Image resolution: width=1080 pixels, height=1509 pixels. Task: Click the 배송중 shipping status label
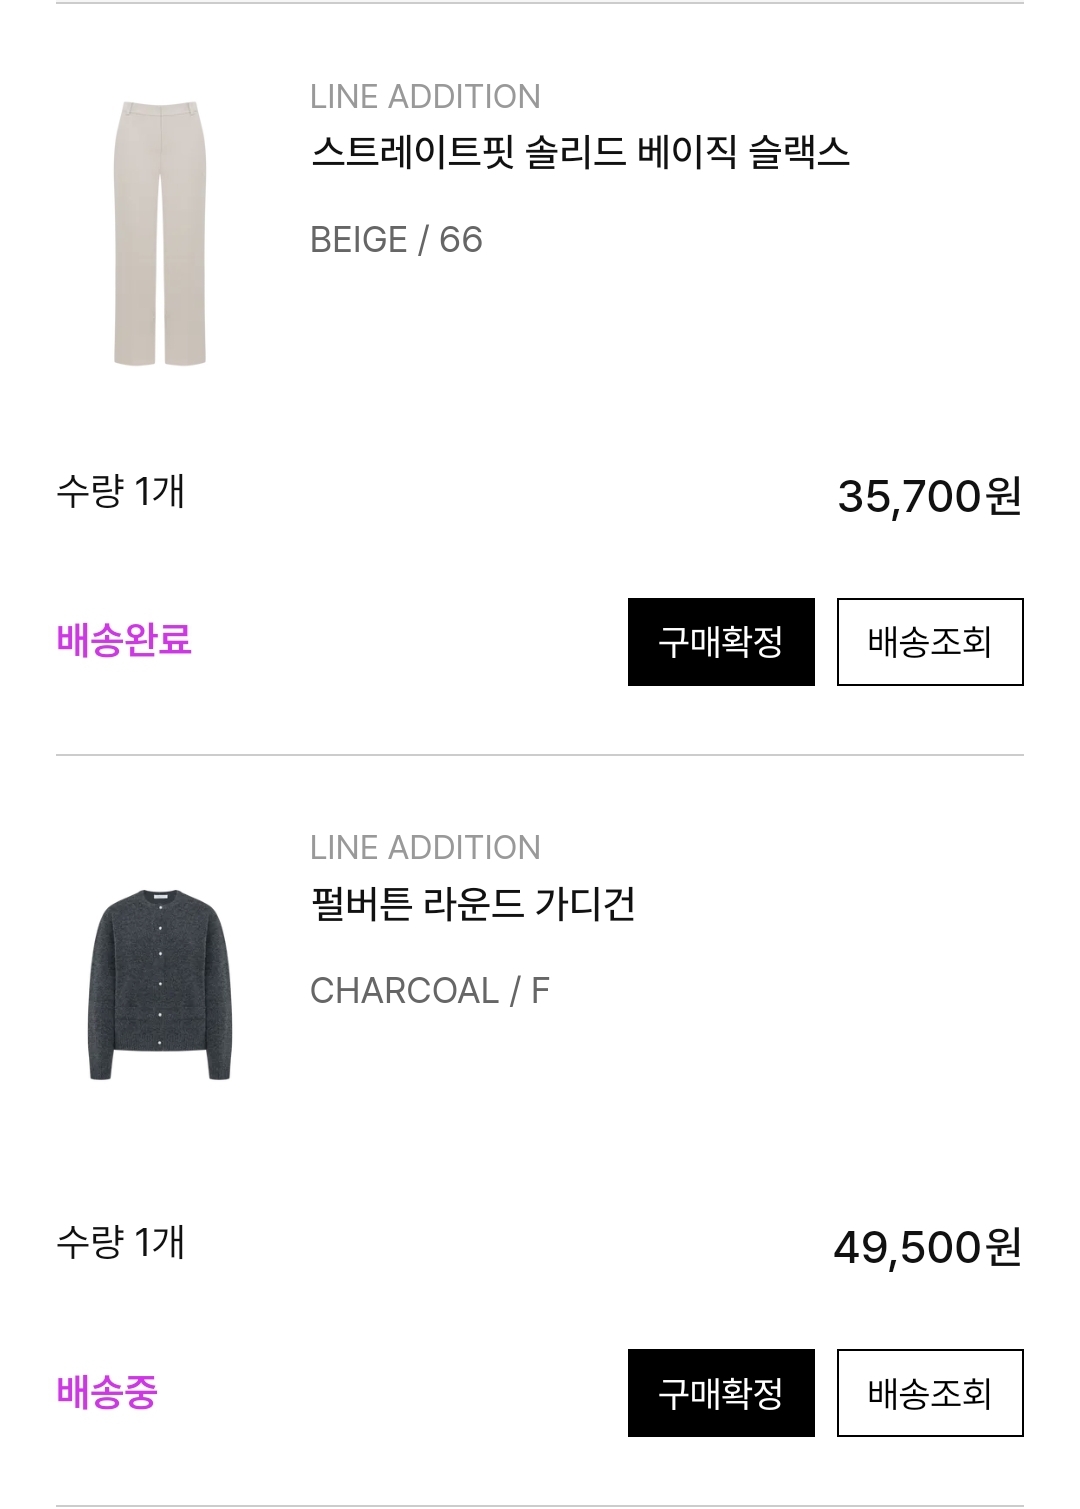pyautogui.click(x=107, y=1391)
